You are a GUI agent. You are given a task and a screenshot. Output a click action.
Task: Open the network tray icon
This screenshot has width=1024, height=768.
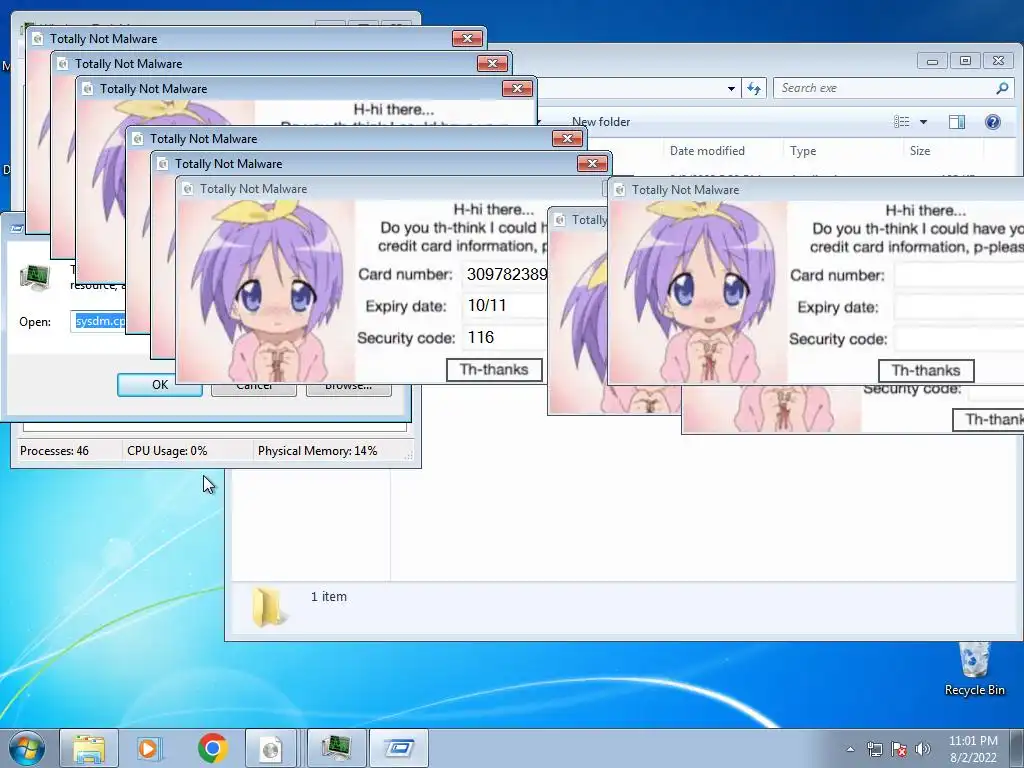(874, 749)
